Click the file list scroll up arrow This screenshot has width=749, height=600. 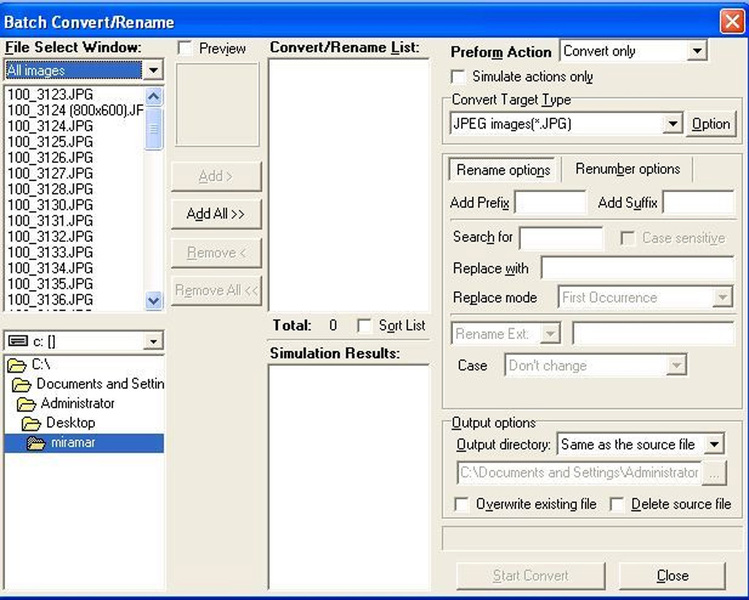pyautogui.click(x=153, y=97)
